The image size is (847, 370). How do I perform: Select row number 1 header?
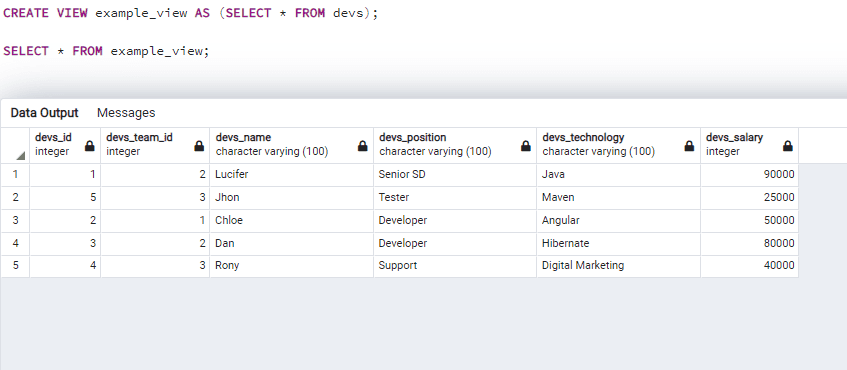click(15, 175)
